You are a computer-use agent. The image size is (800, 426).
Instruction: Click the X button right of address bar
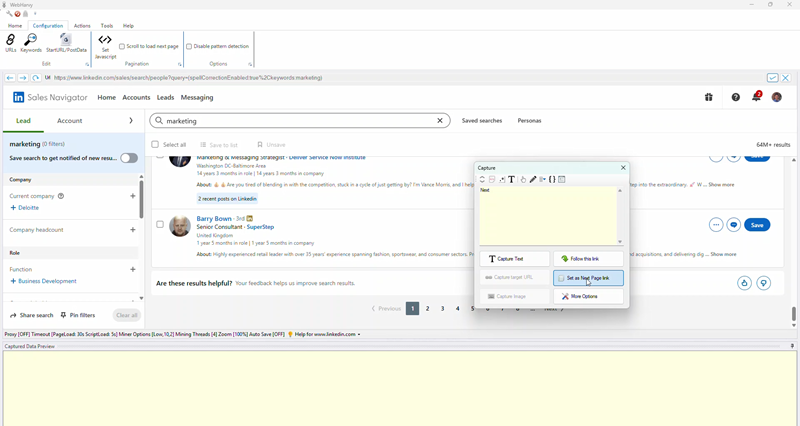coord(786,78)
